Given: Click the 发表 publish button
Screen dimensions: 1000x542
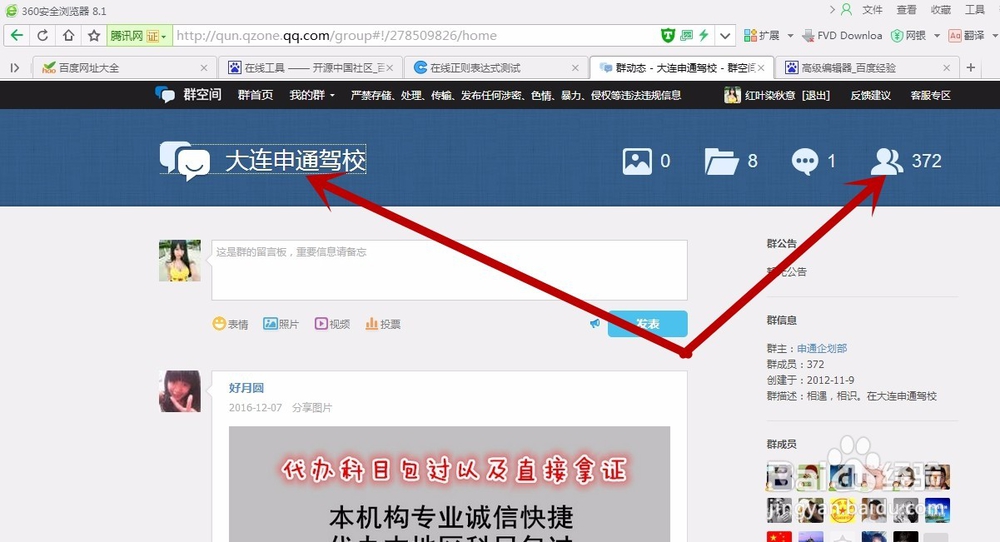Looking at the screenshot, I should point(647,324).
